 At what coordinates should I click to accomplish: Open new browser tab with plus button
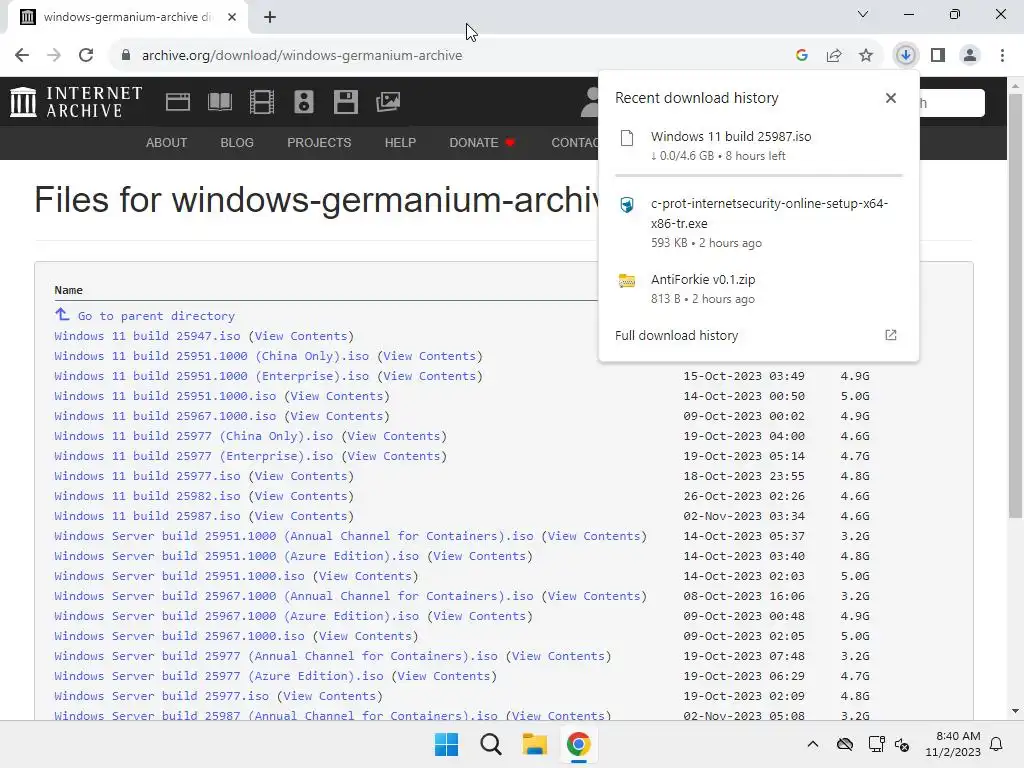[270, 17]
